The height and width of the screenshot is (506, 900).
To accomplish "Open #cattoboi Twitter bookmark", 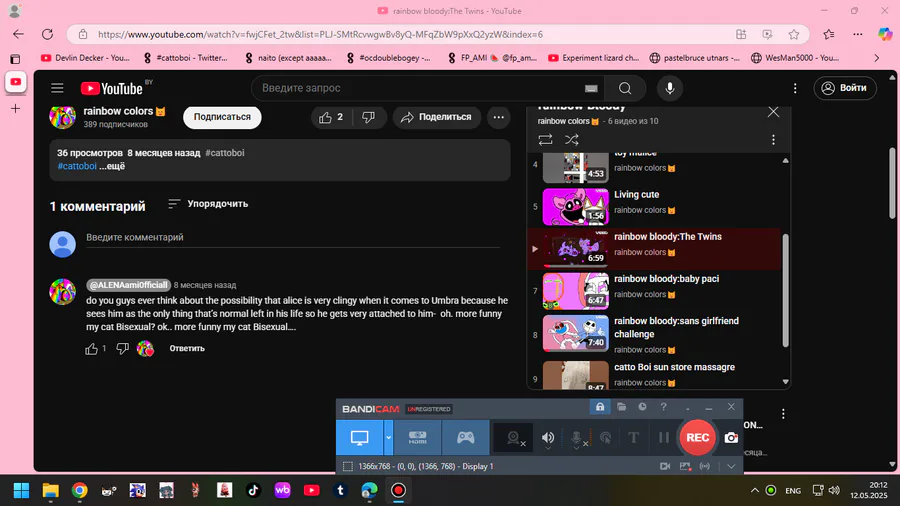I will (x=185, y=58).
